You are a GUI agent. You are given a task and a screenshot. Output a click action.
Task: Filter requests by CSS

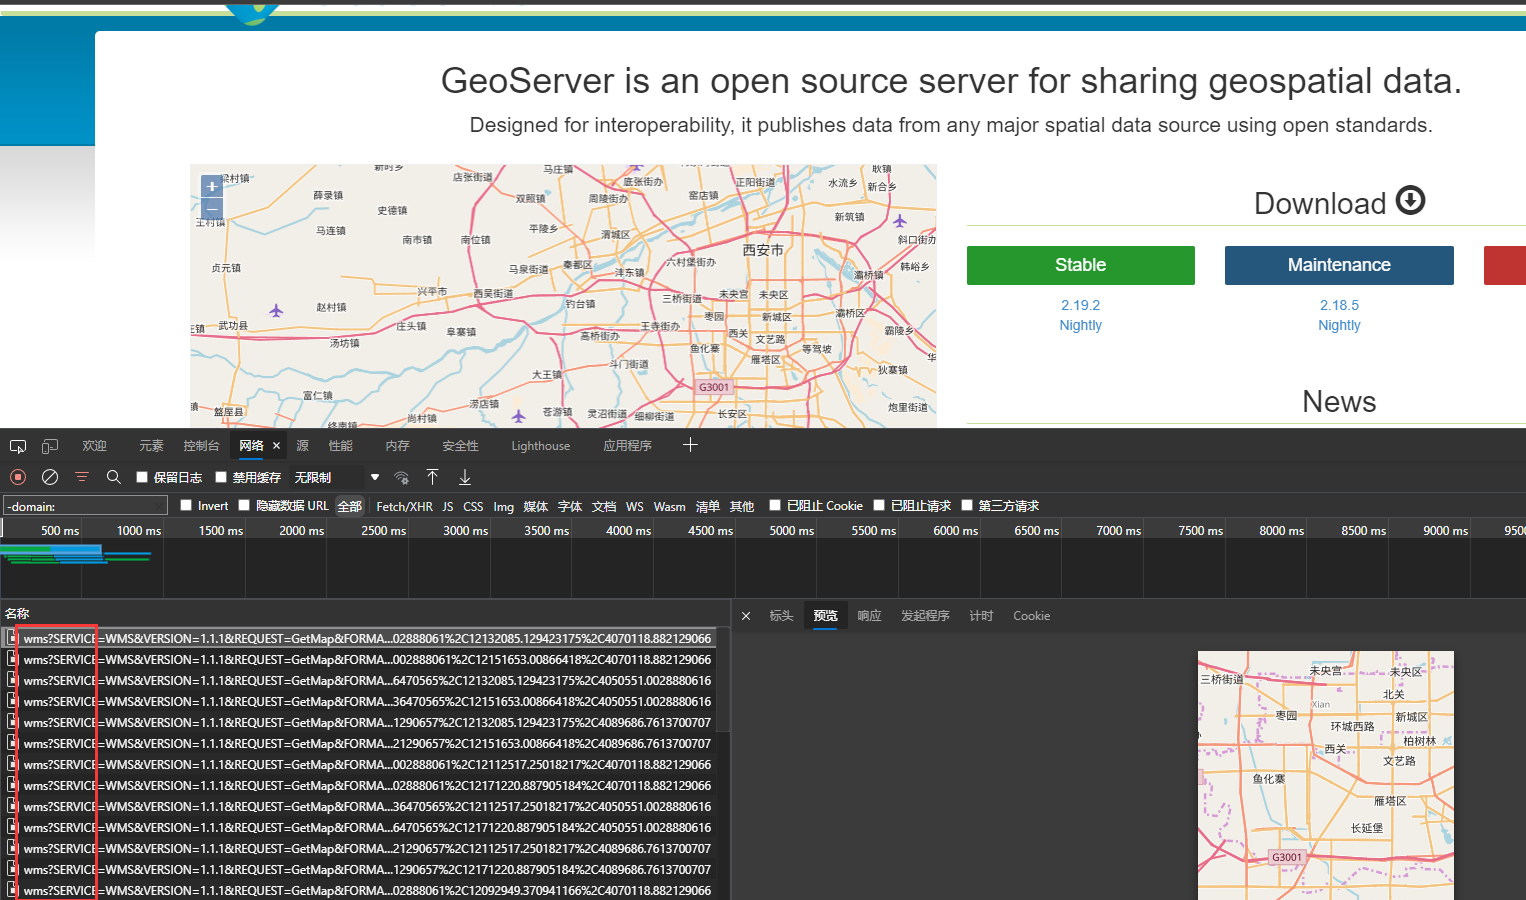[473, 507]
